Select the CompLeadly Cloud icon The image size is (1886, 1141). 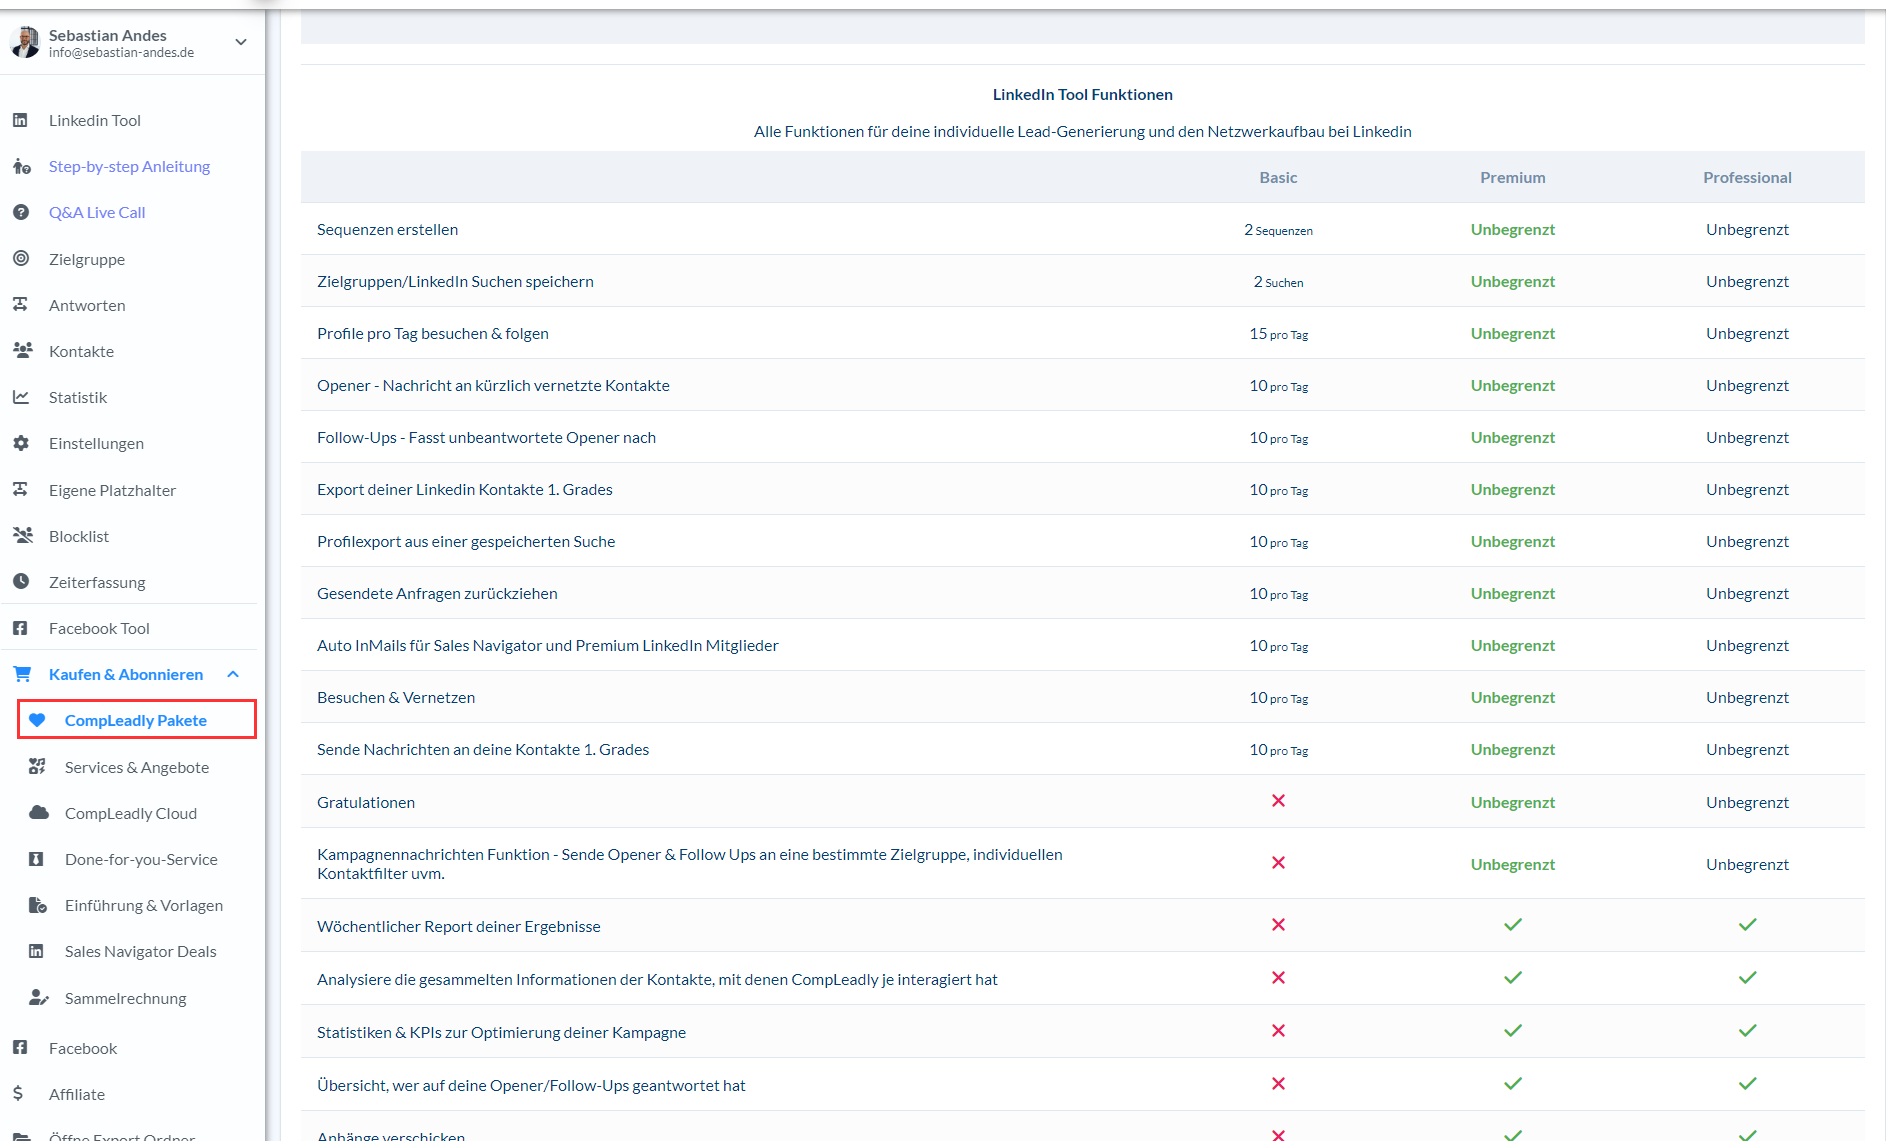(x=38, y=813)
